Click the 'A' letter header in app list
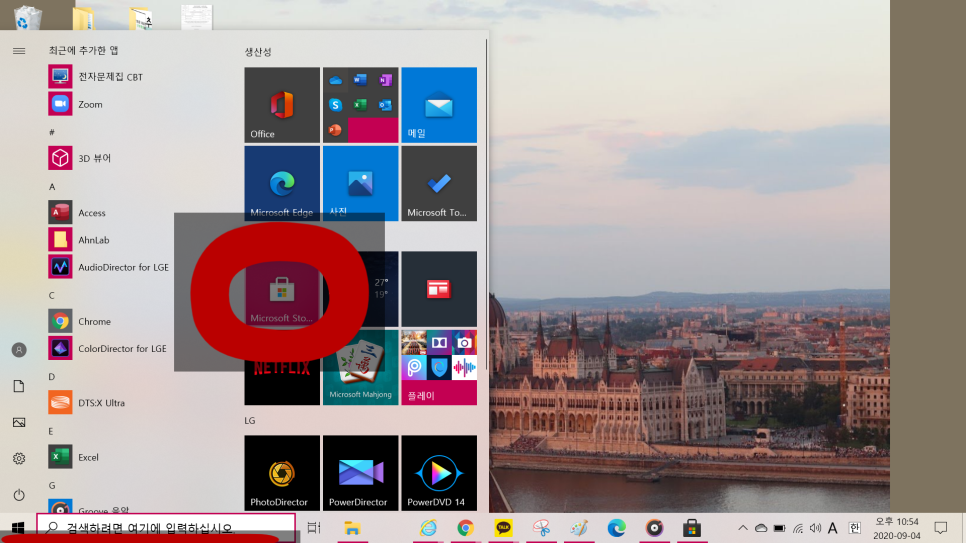 [52, 186]
